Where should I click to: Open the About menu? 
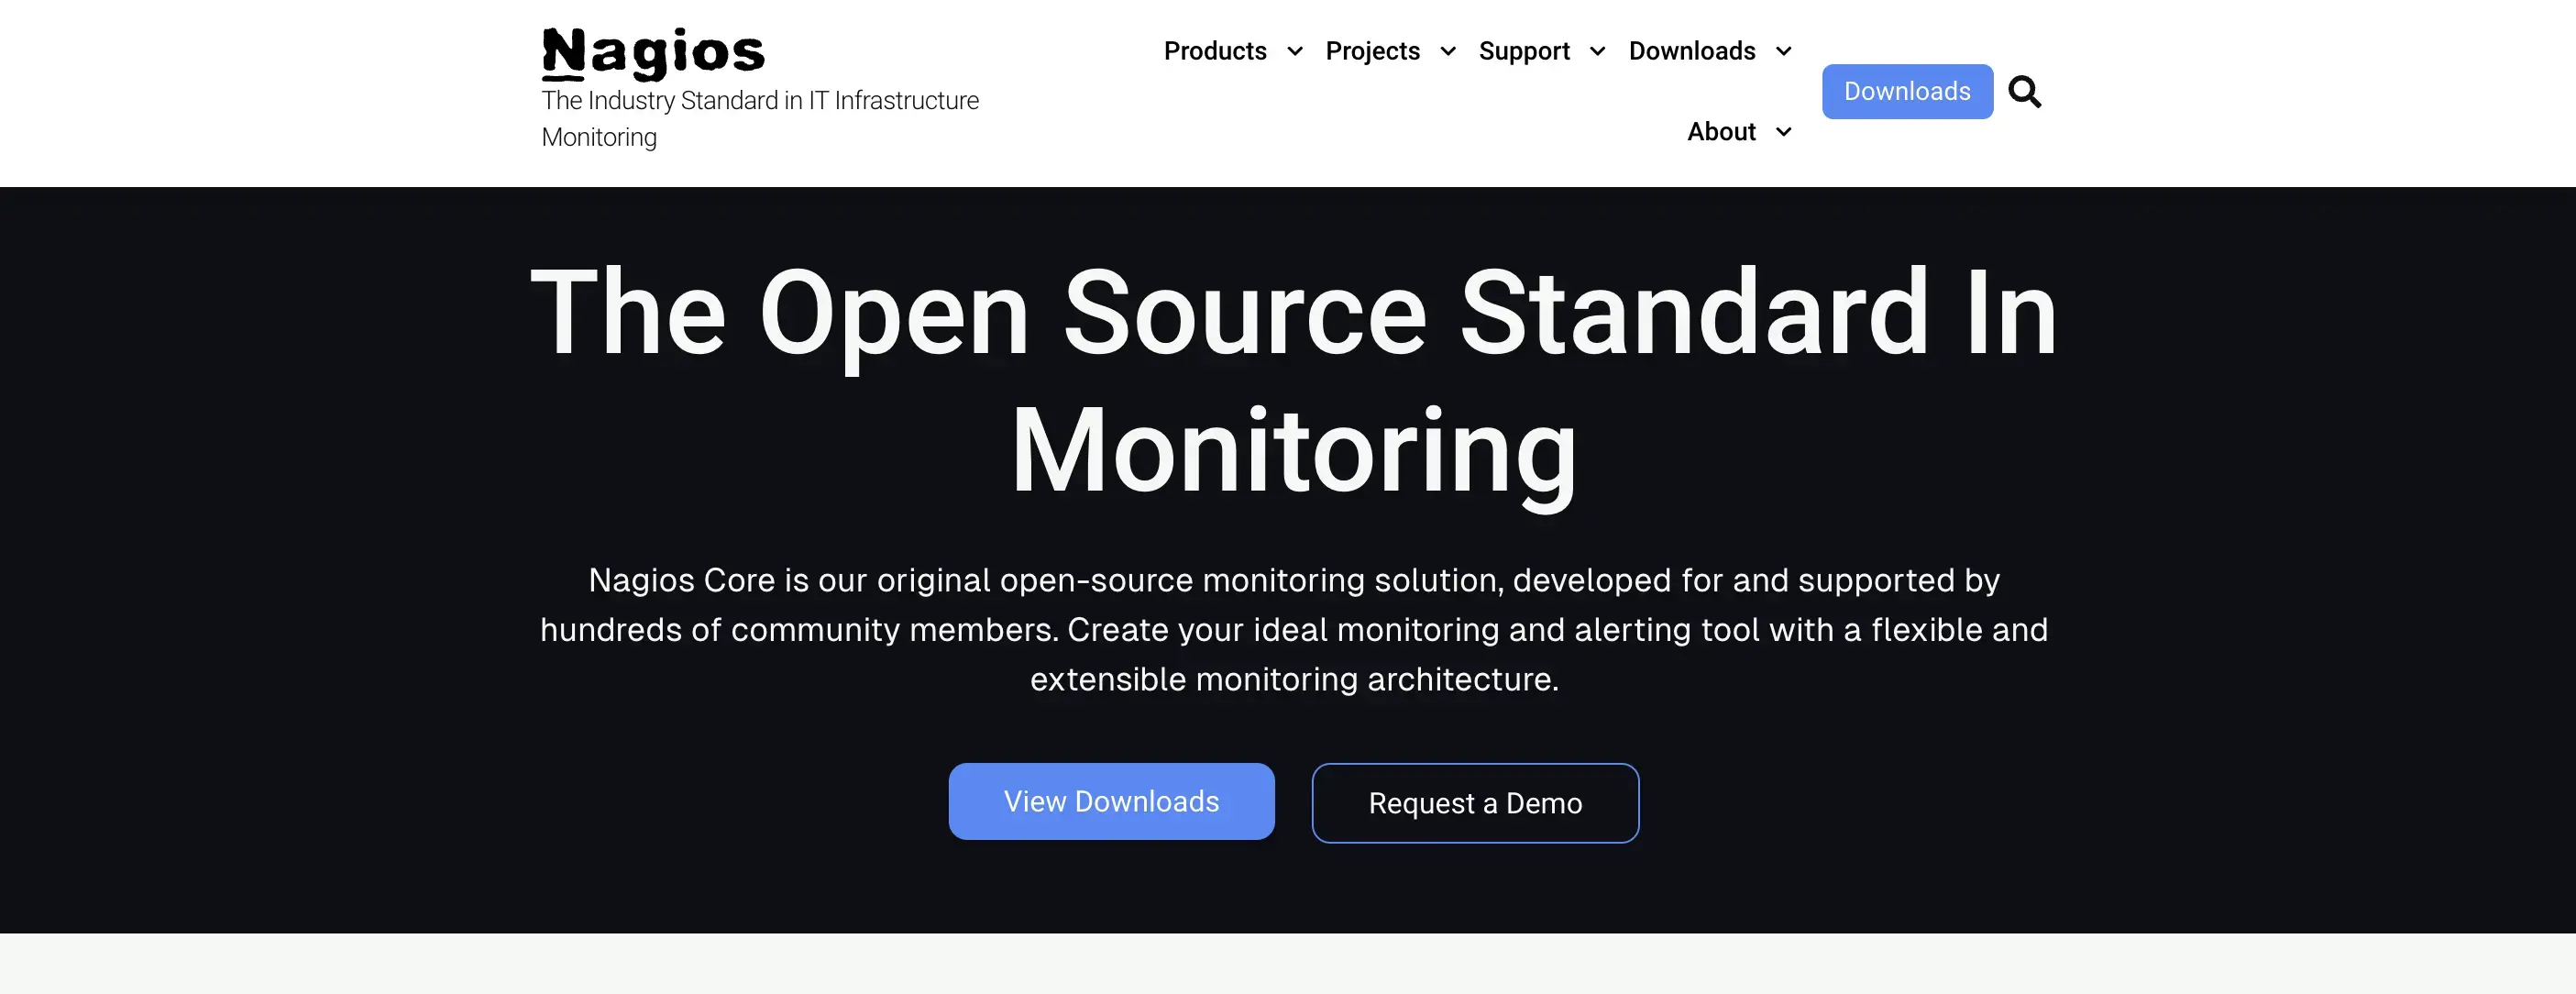point(1721,132)
